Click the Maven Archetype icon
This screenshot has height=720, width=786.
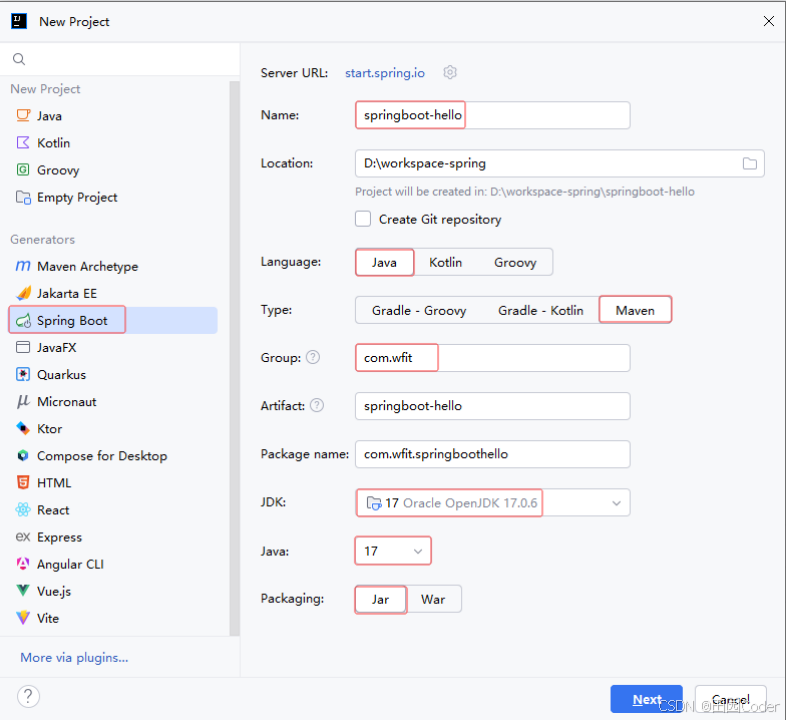(23, 266)
